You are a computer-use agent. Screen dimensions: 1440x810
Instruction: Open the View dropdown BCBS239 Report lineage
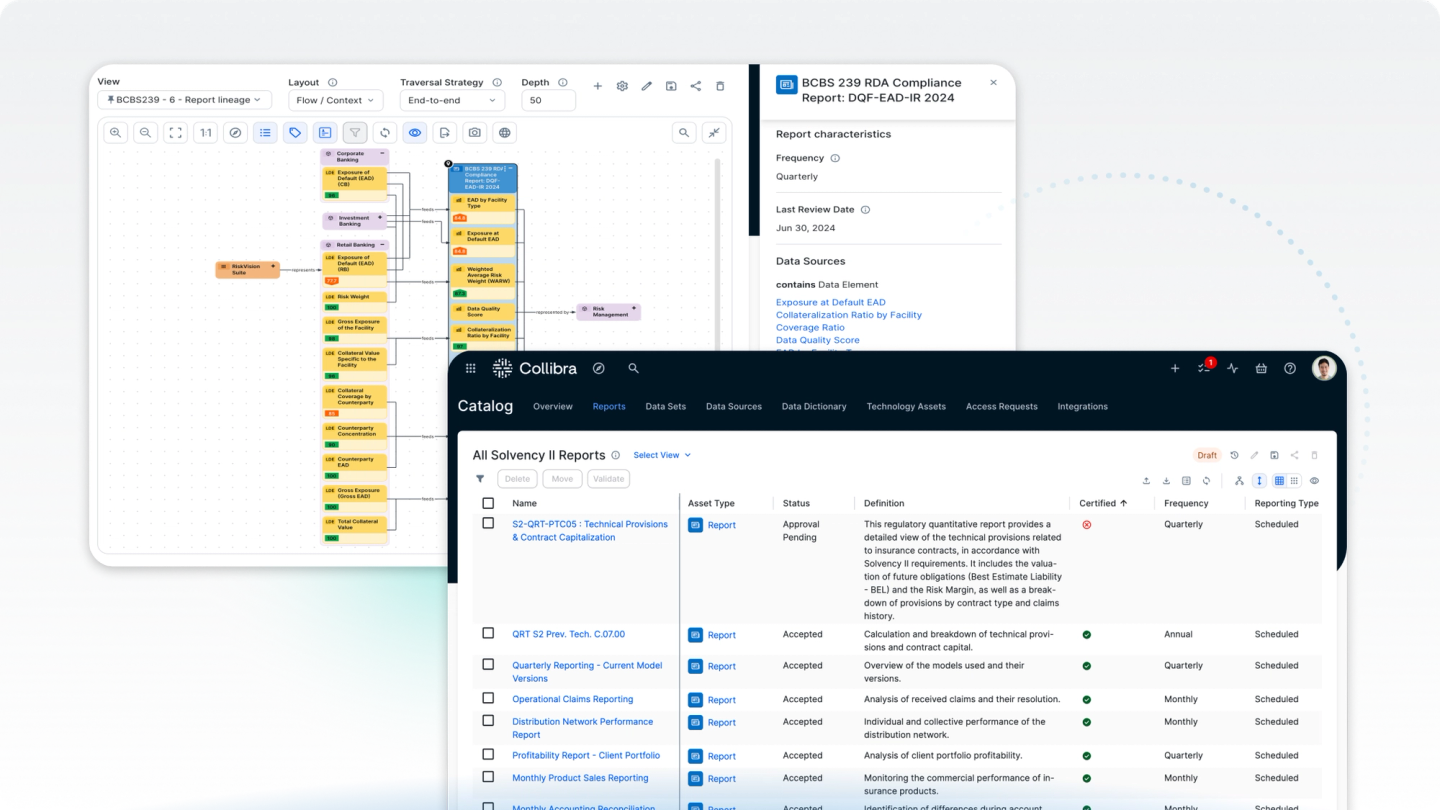(x=184, y=100)
